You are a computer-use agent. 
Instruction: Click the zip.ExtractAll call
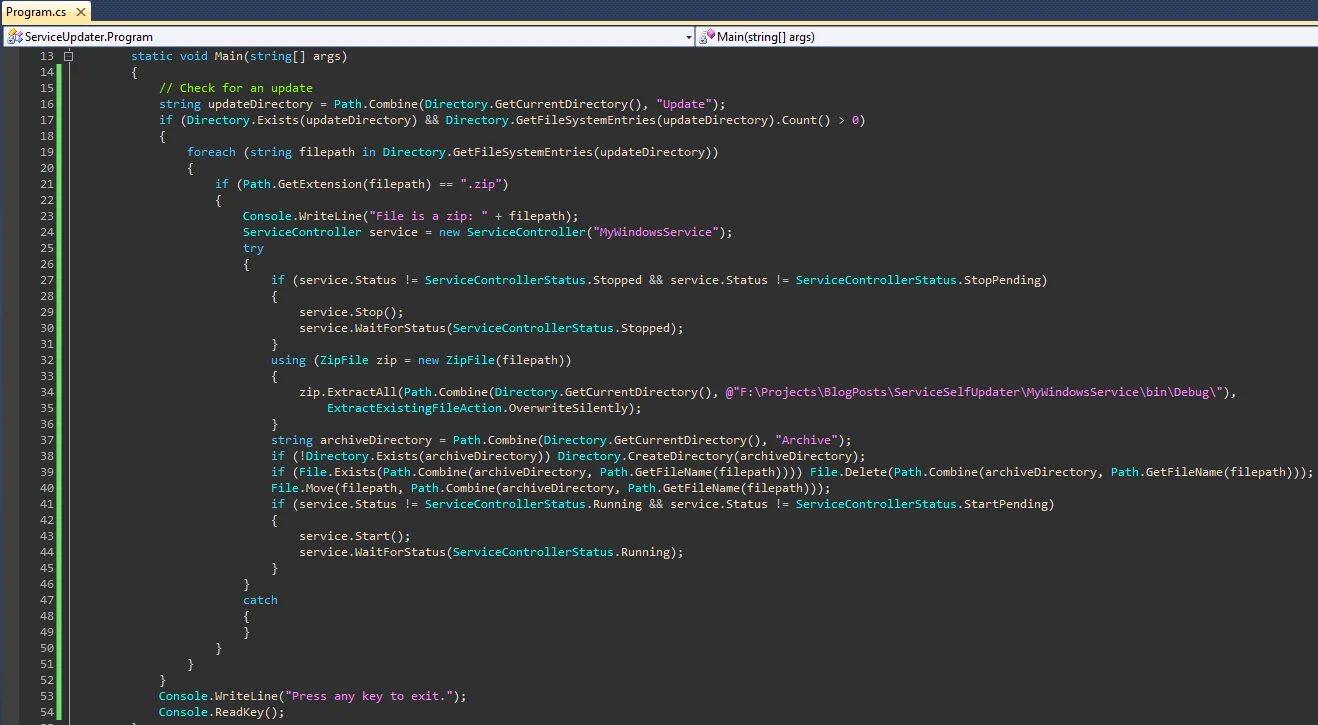348,392
